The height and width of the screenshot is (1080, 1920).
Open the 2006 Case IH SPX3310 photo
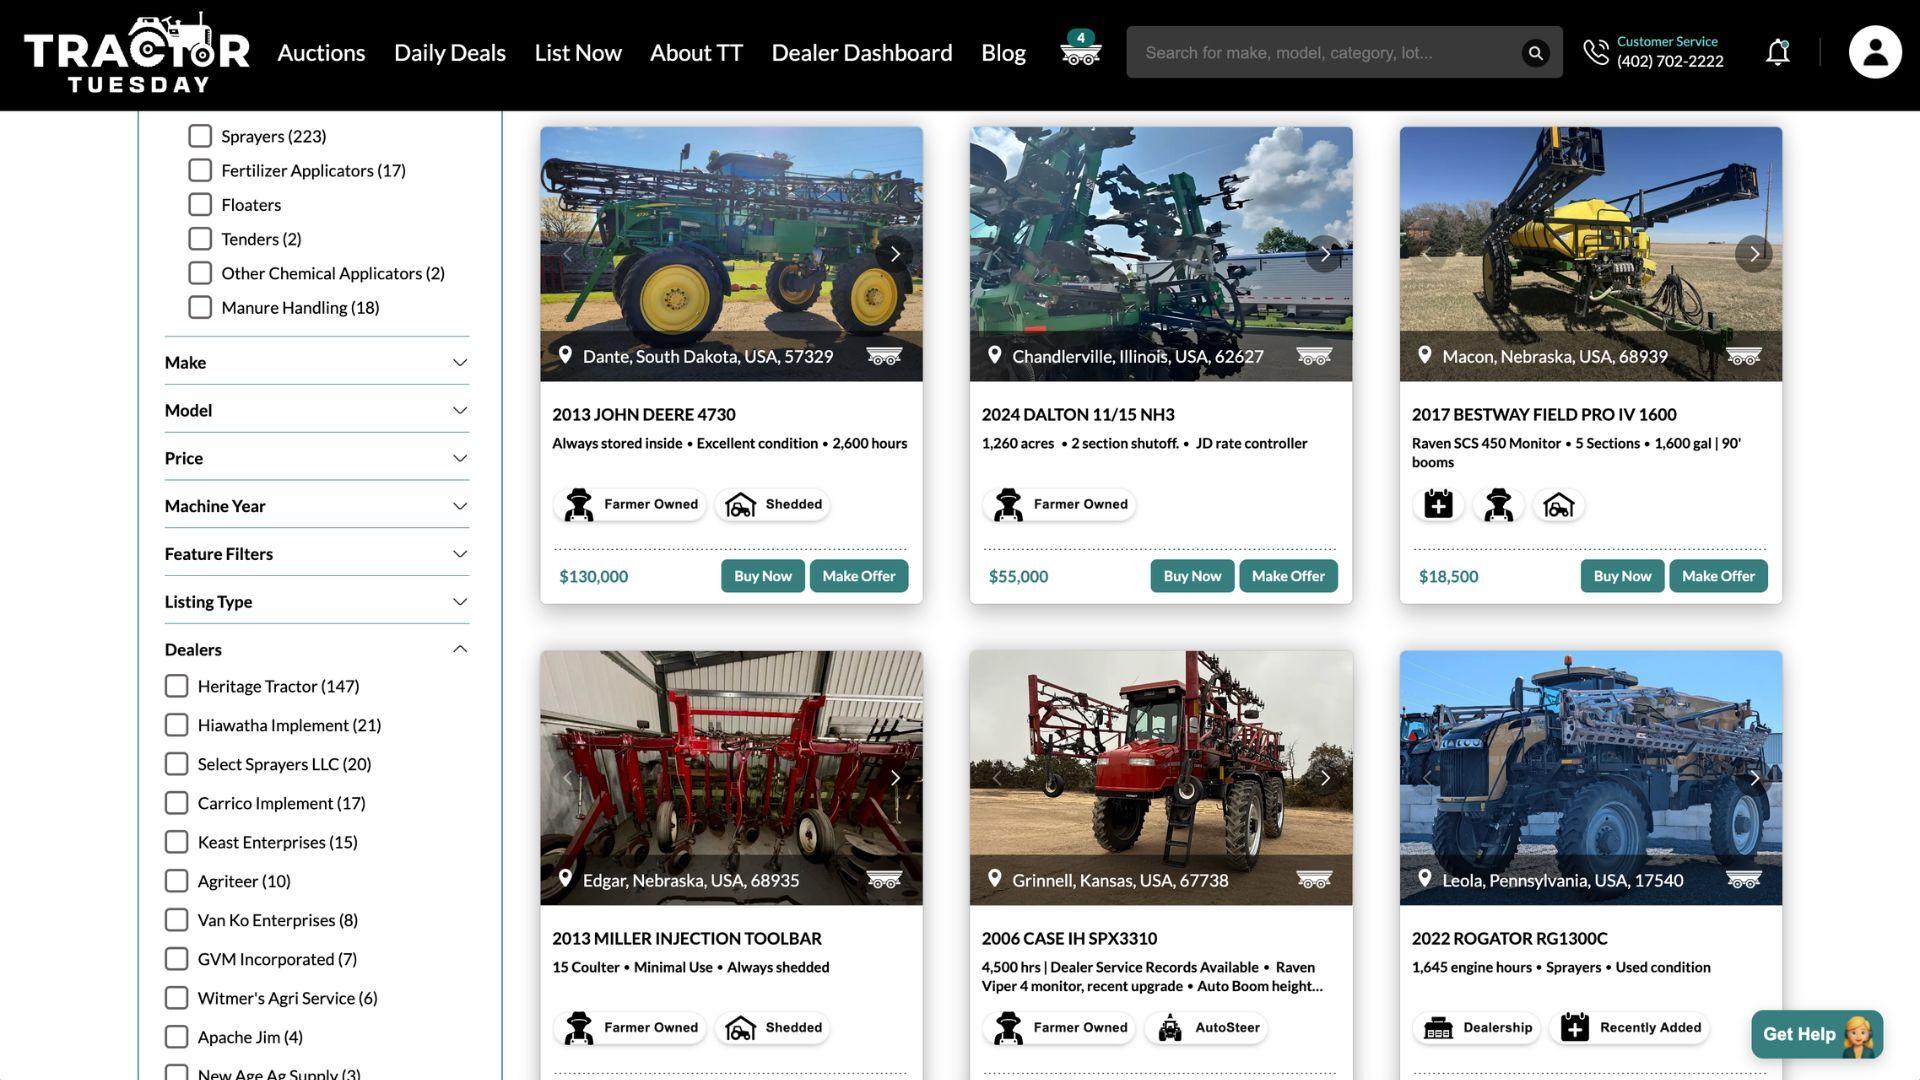tap(1160, 778)
